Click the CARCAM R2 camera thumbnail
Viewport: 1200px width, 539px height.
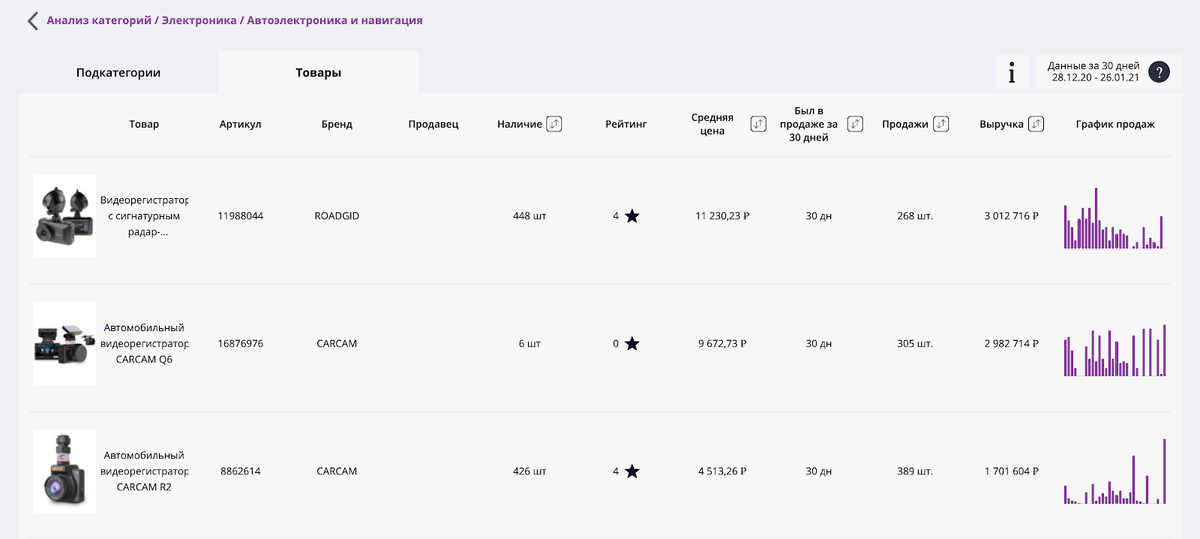pyautogui.click(x=64, y=471)
